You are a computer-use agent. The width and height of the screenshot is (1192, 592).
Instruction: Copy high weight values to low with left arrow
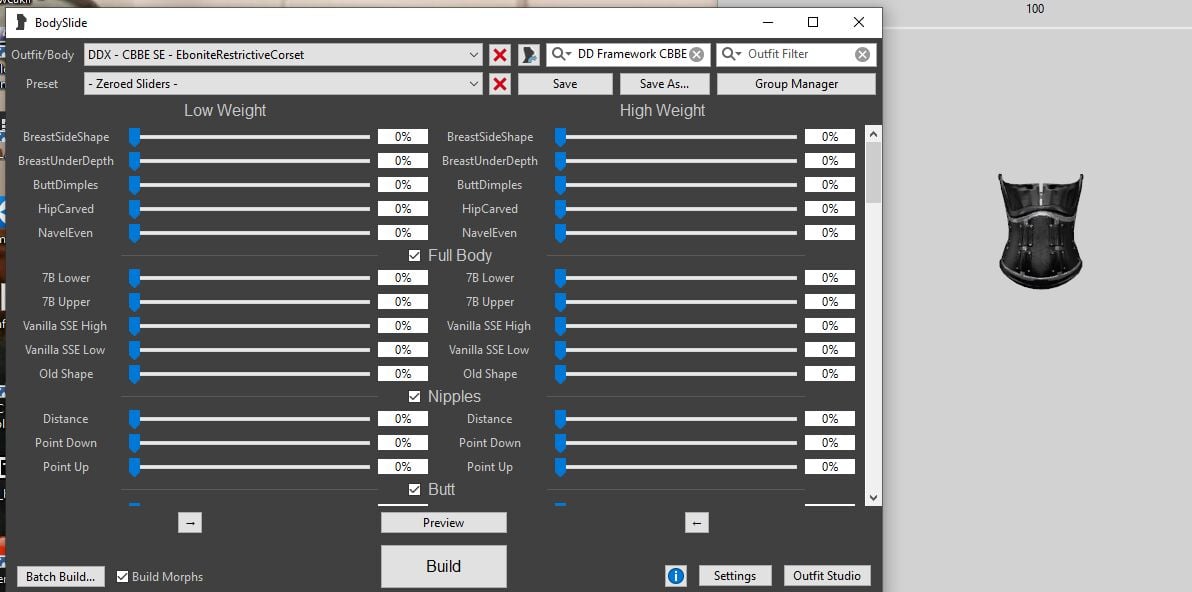(x=696, y=523)
